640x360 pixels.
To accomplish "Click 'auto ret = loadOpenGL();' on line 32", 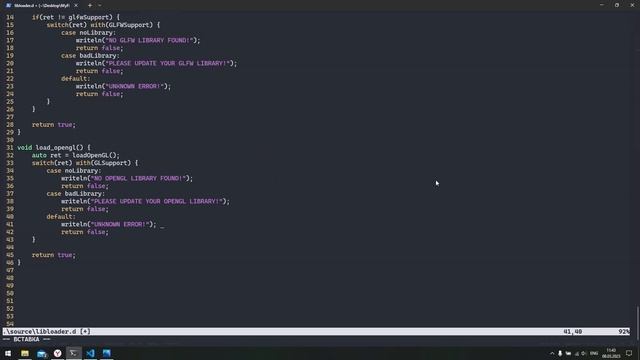I will pyautogui.click(x=76, y=156).
